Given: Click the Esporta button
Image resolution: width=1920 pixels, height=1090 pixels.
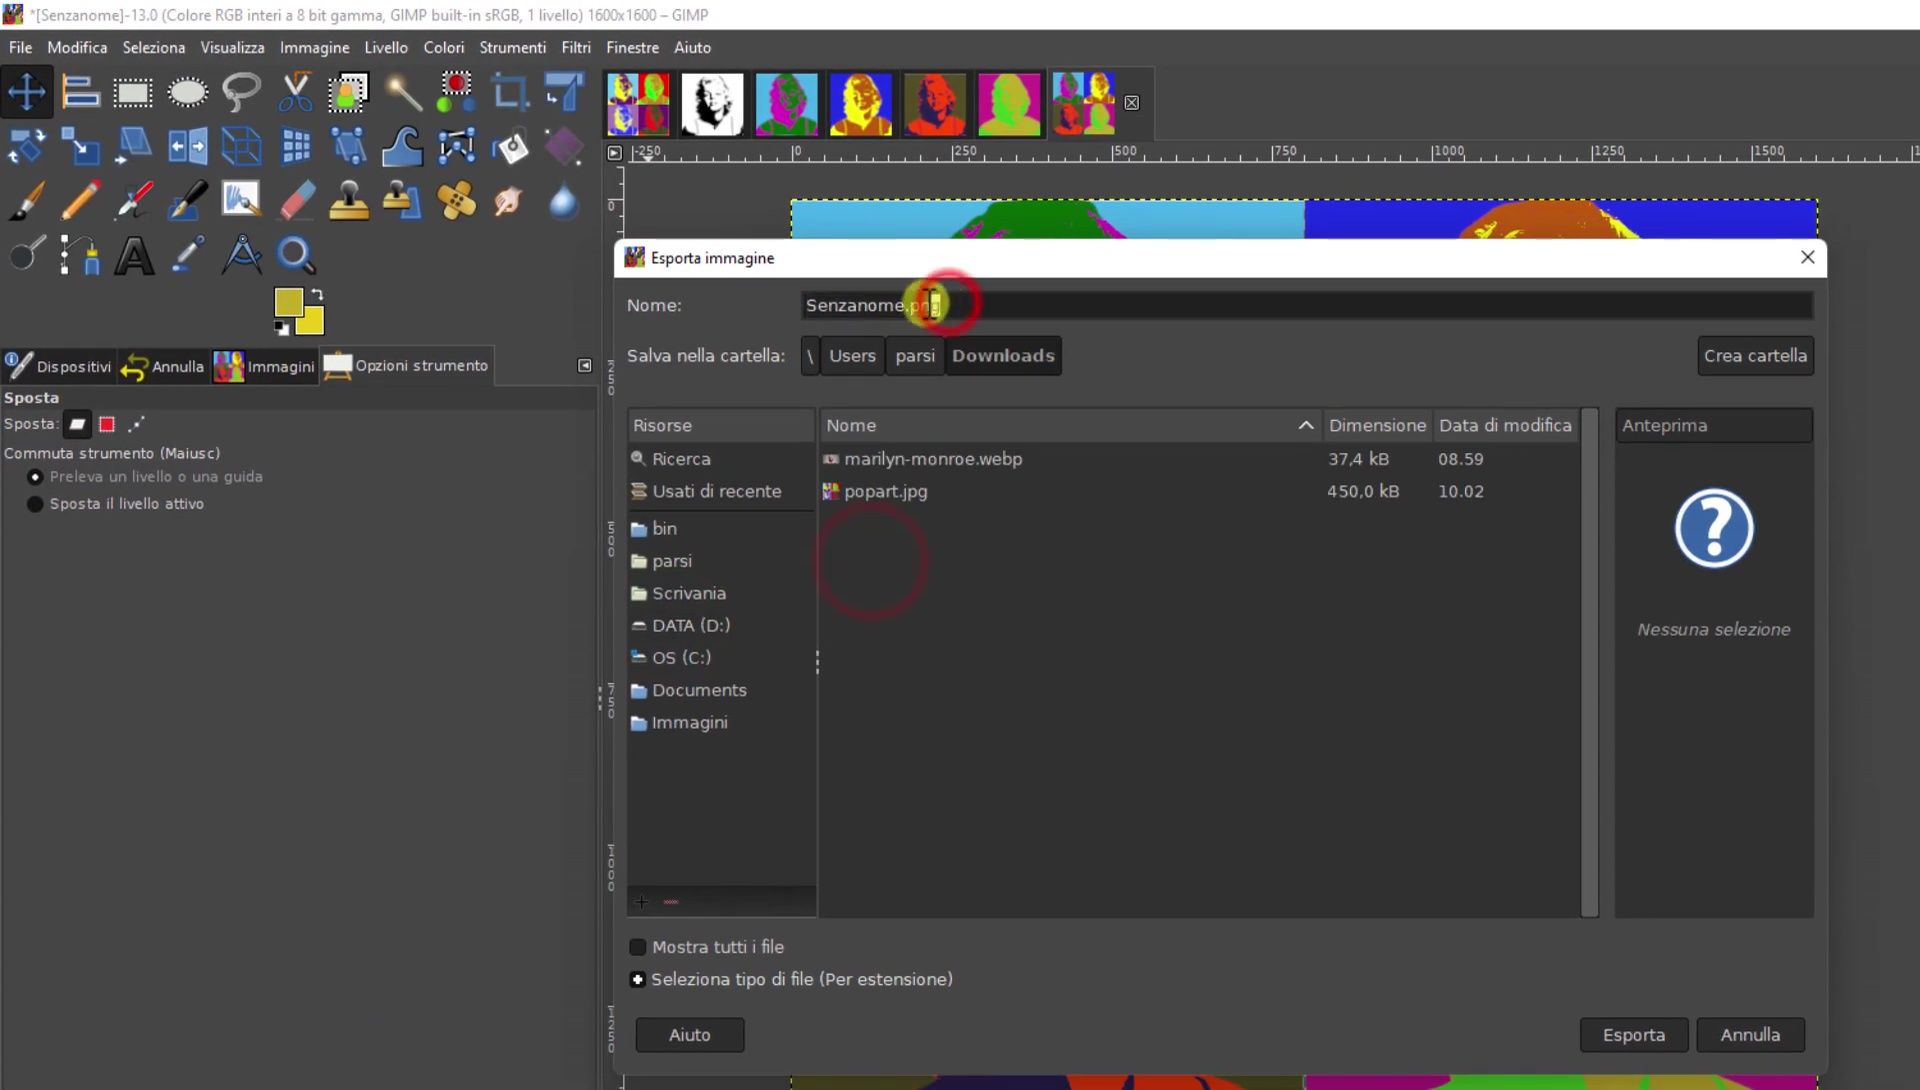Looking at the screenshot, I should click(1634, 1035).
